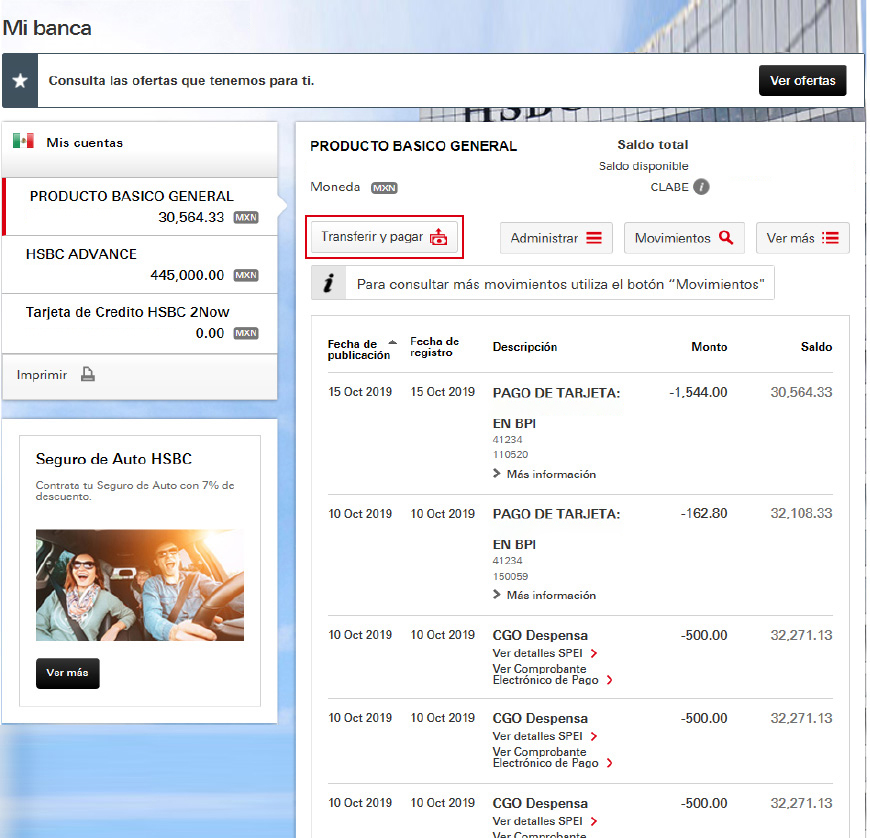Click Ver más in the Seguro de Auto ad

pos(67,673)
